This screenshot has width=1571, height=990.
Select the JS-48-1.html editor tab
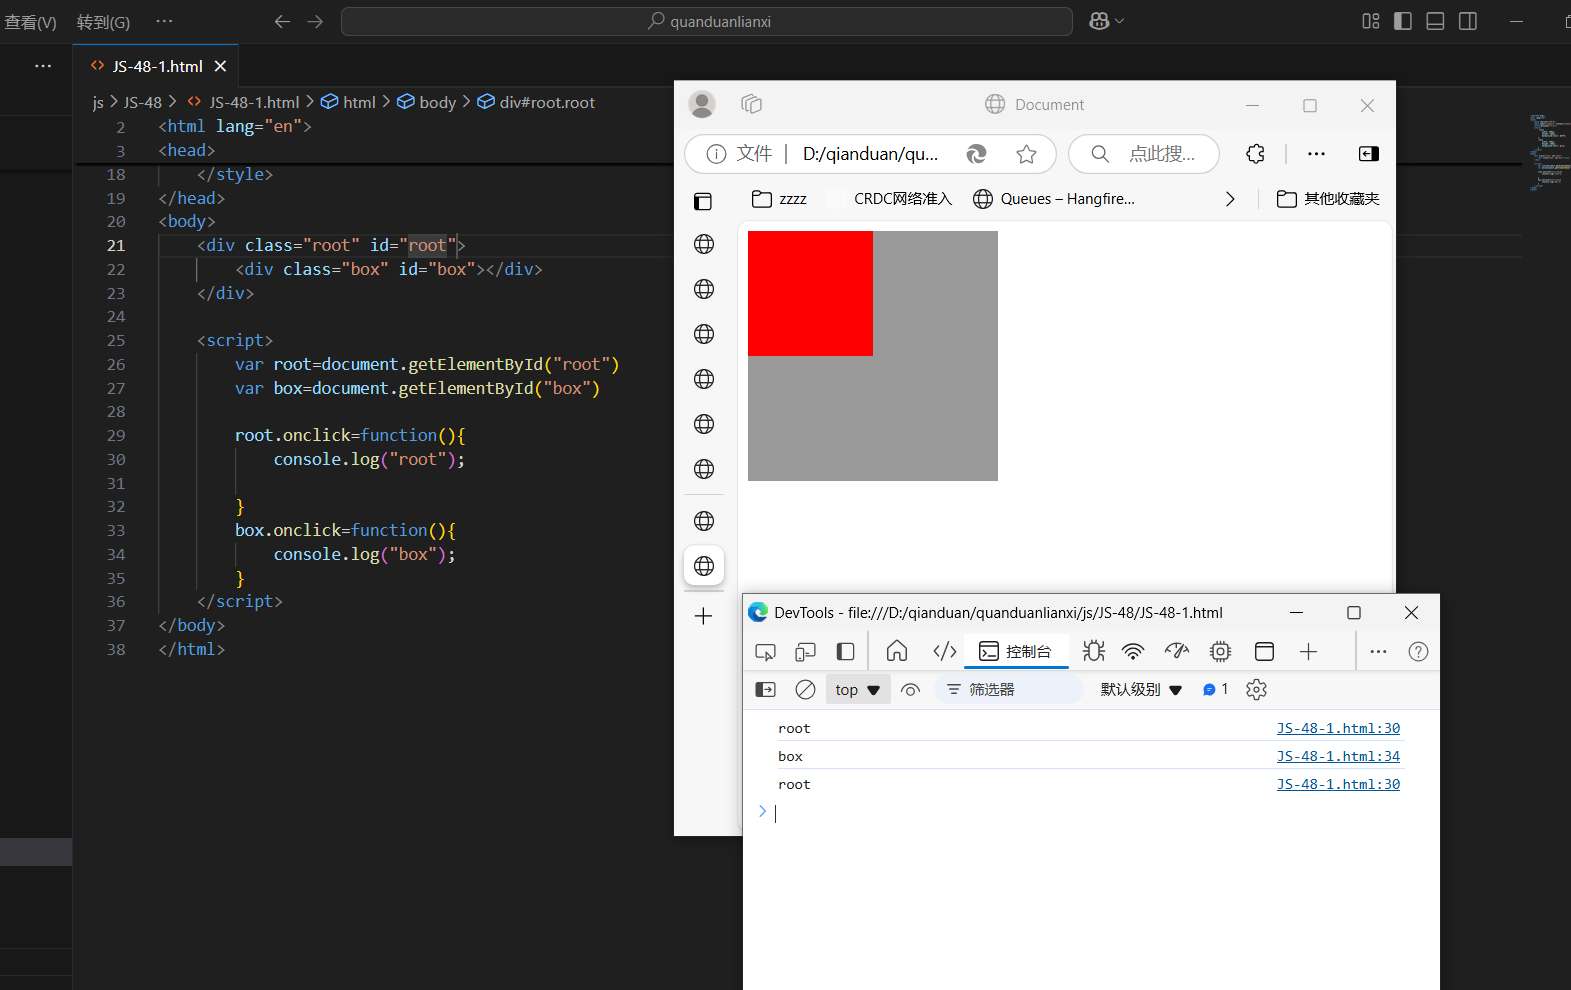pos(157,66)
